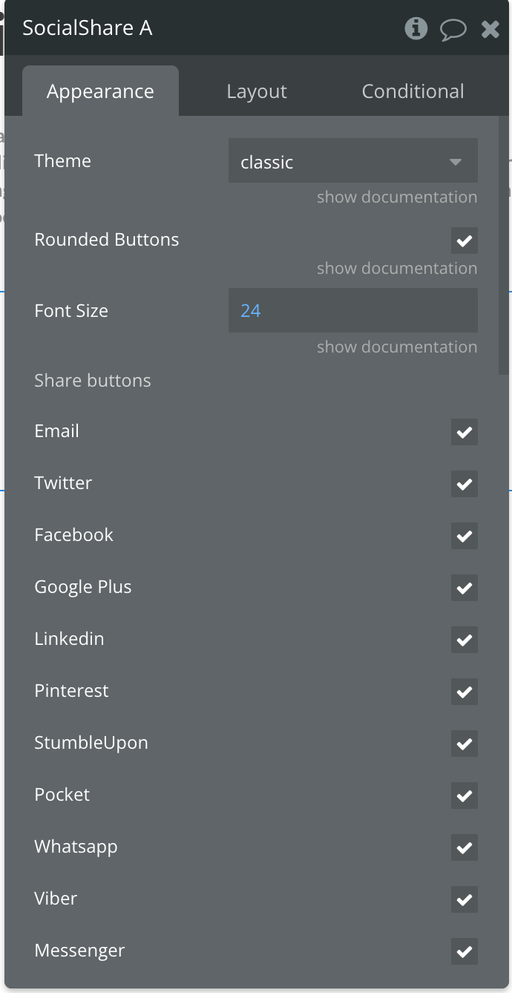Click the Theme dropdown arrow

(455, 162)
